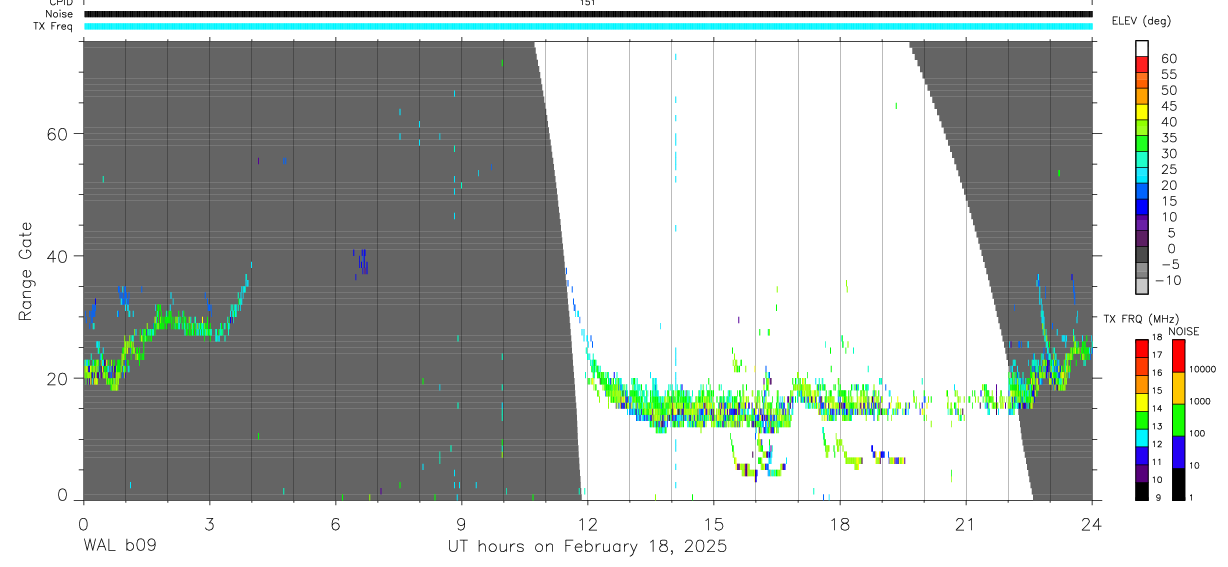The width and height of the screenshot is (1228, 567).
Task: Click the '55' label on the ELEV scale
Action: [1168, 74]
